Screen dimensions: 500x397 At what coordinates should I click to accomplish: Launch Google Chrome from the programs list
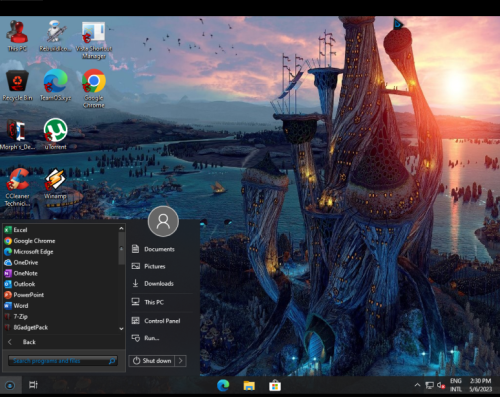pyautogui.click(x=60, y=241)
